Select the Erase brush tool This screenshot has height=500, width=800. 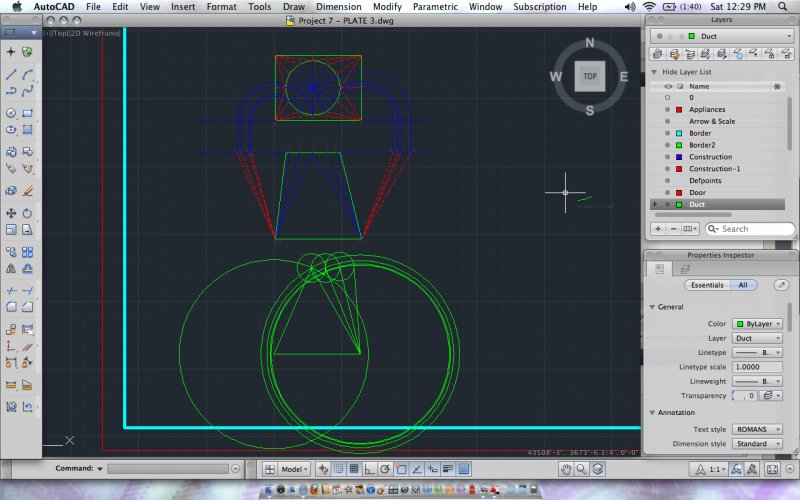28,191
